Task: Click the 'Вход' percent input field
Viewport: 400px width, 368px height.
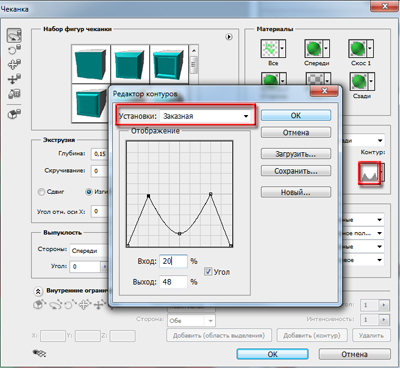Action: [x=173, y=261]
